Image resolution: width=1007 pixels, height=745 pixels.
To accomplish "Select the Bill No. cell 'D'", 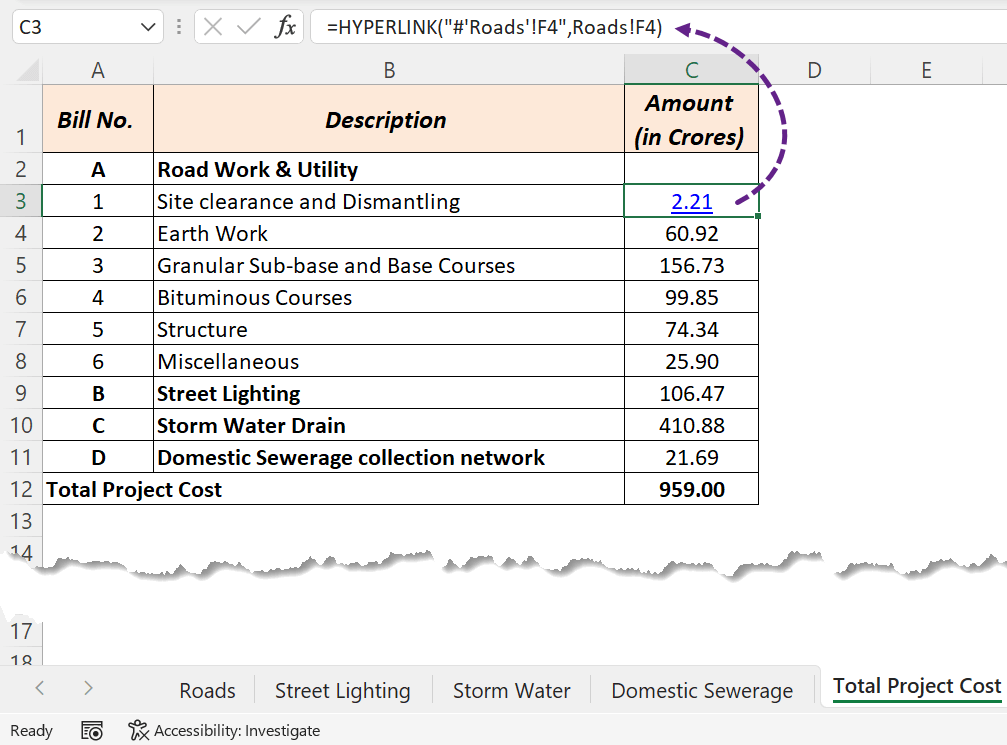I will tap(98, 457).
